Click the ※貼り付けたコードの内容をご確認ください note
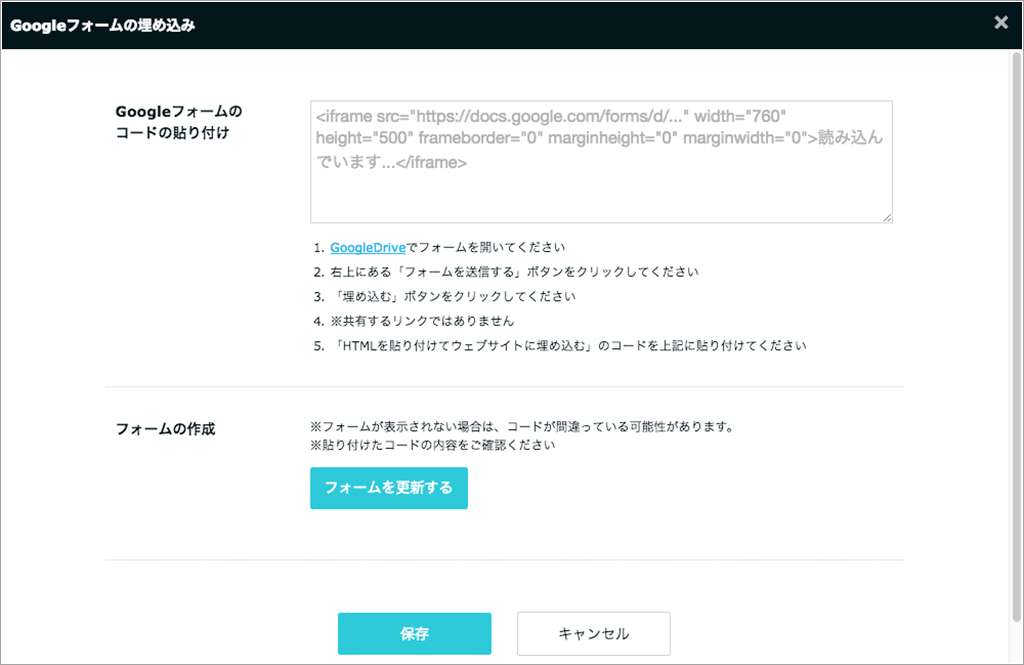Image resolution: width=1024 pixels, height=665 pixels. point(433,445)
